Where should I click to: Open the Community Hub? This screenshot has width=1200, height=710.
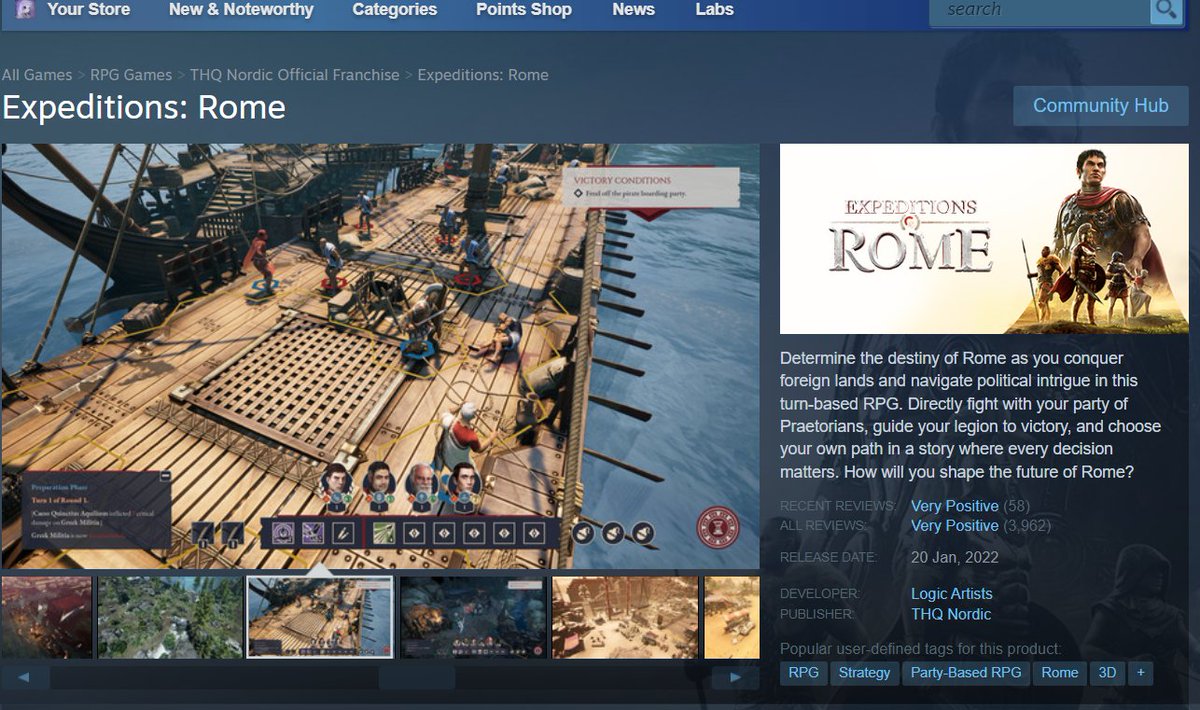1100,106
